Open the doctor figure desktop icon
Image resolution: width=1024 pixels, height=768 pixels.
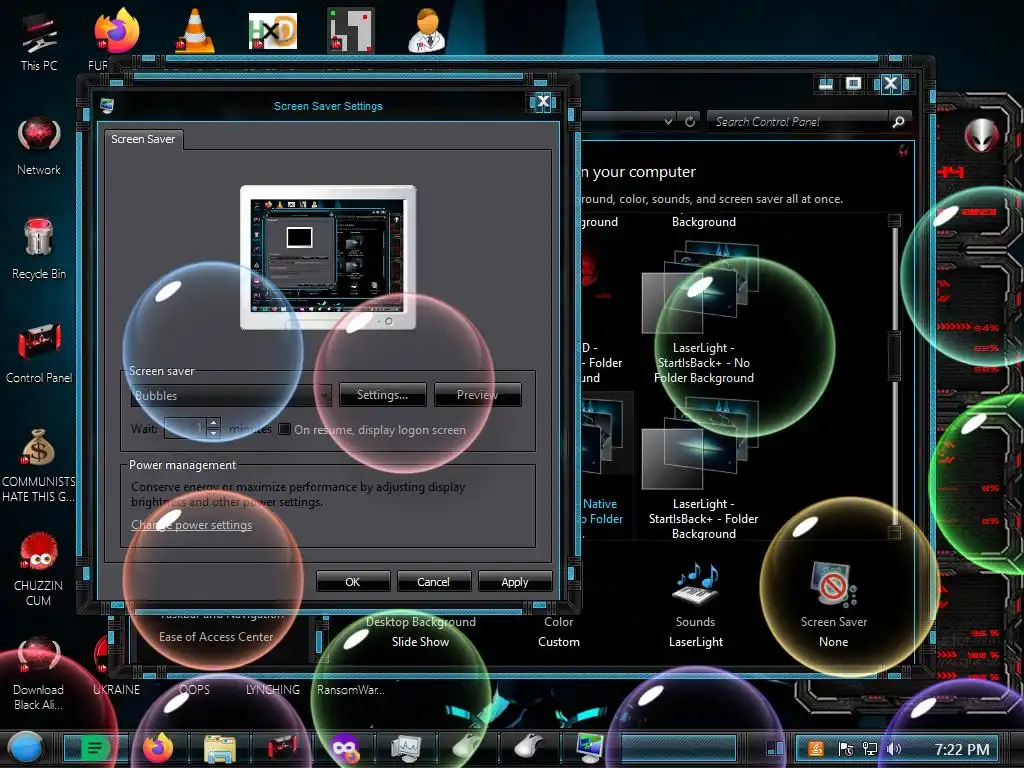pos(428,31)
